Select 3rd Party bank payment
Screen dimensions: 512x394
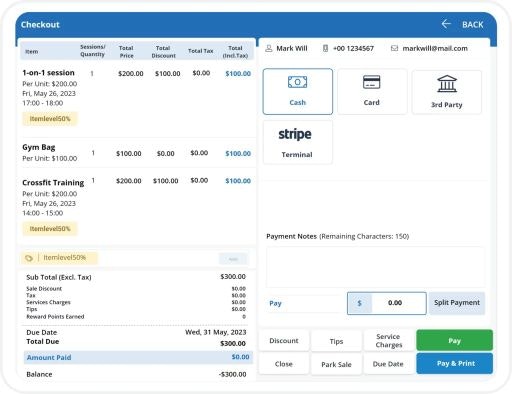tap(447, 92)
